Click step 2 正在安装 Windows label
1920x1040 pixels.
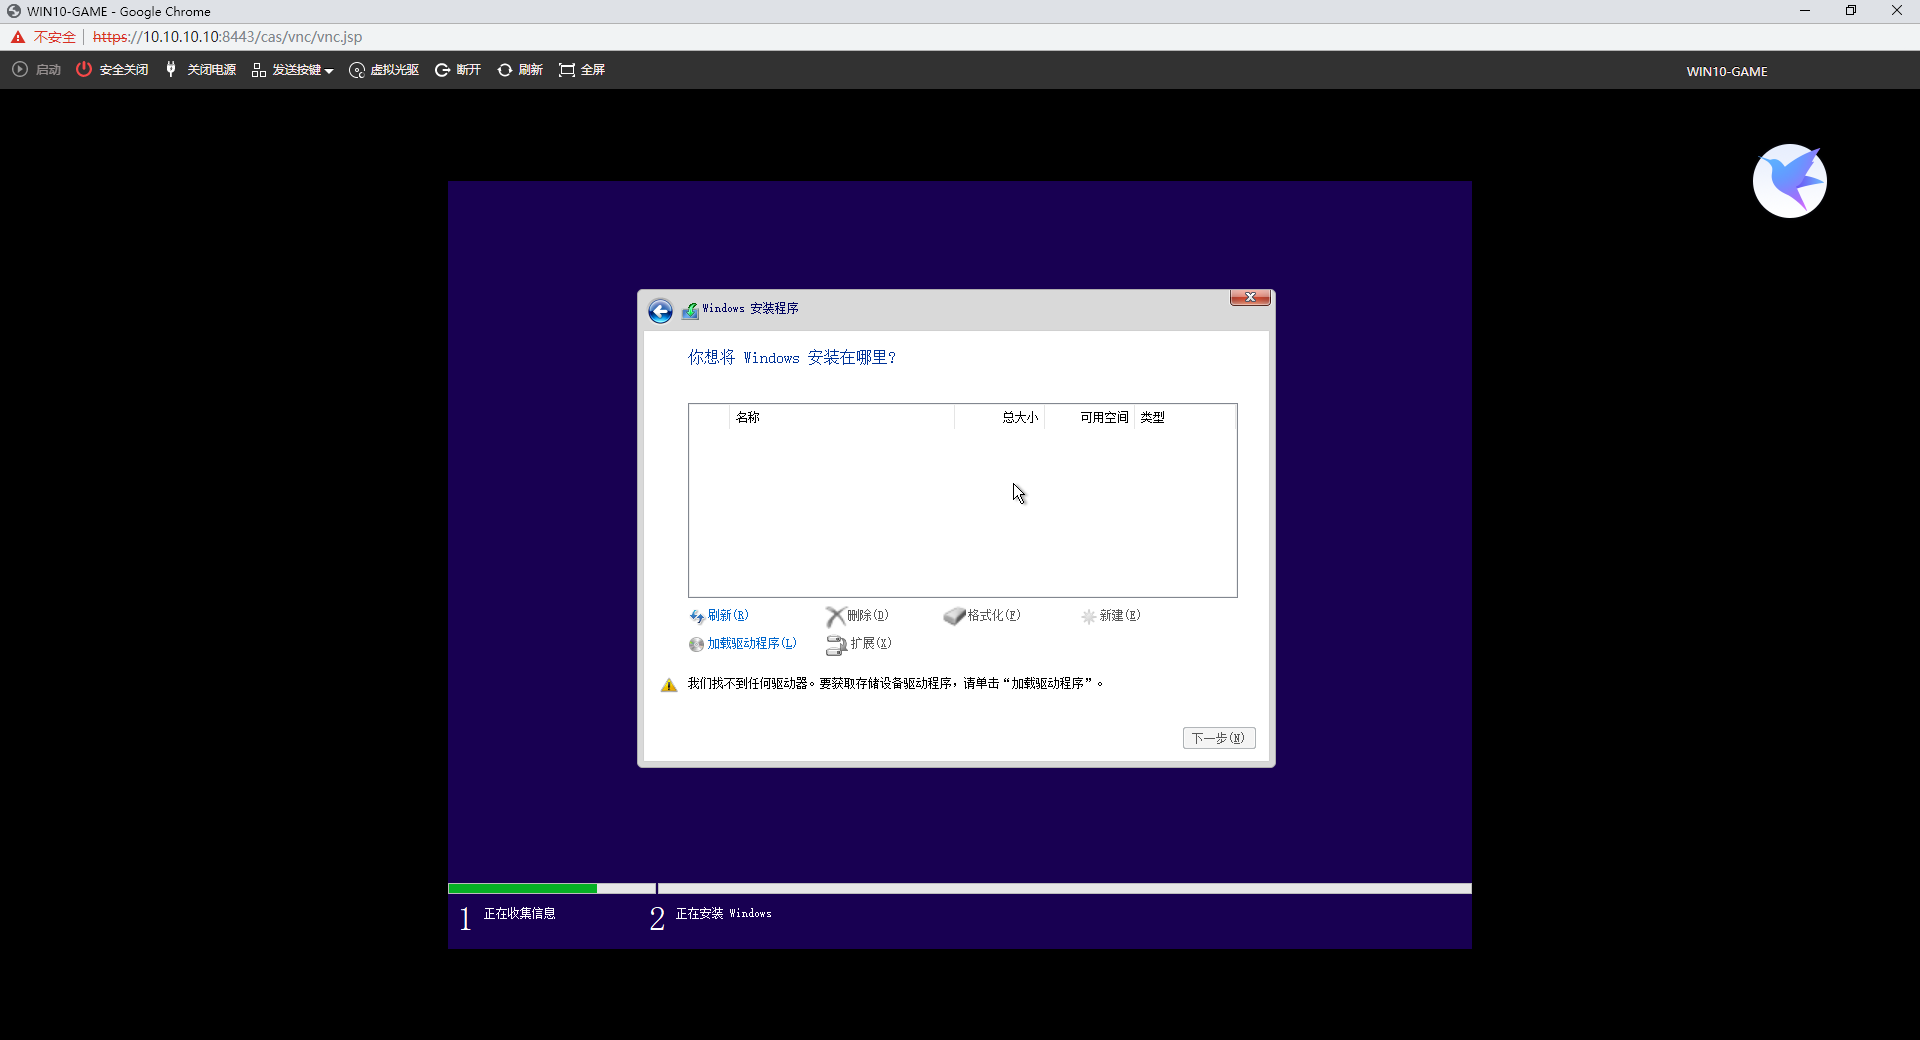point(724,914)
